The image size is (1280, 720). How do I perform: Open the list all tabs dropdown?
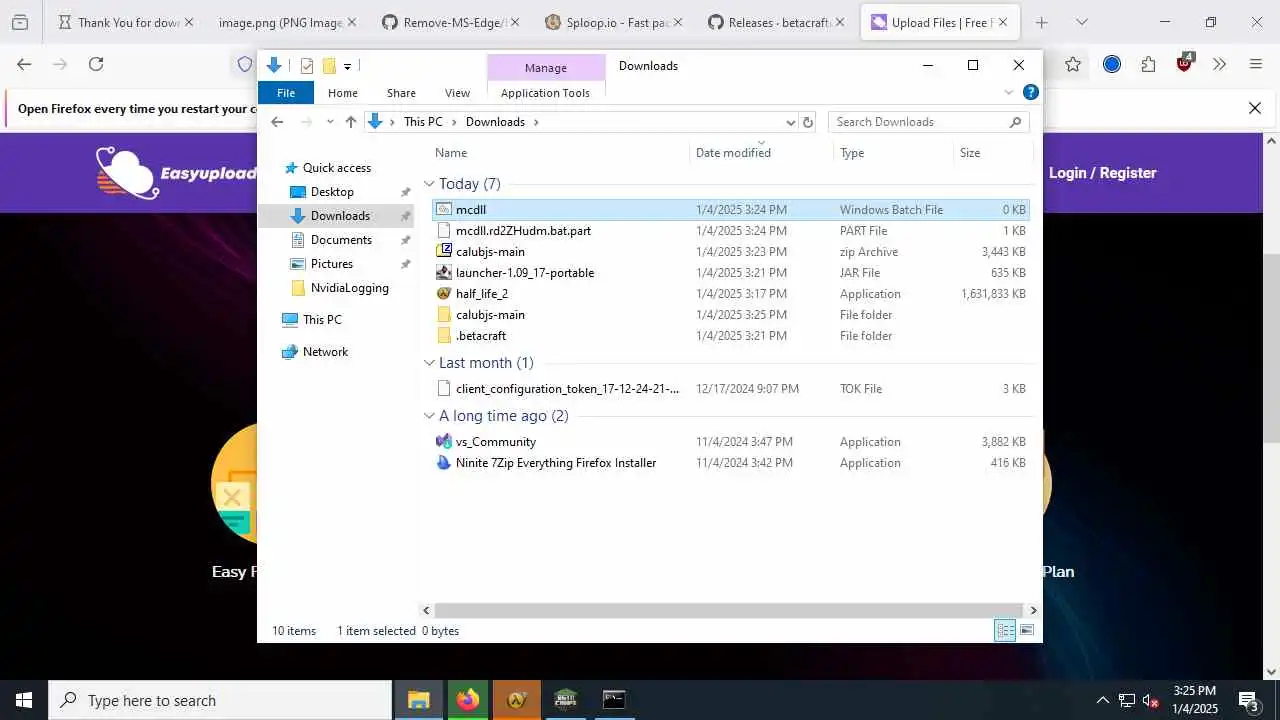[x=1081, y=22]
